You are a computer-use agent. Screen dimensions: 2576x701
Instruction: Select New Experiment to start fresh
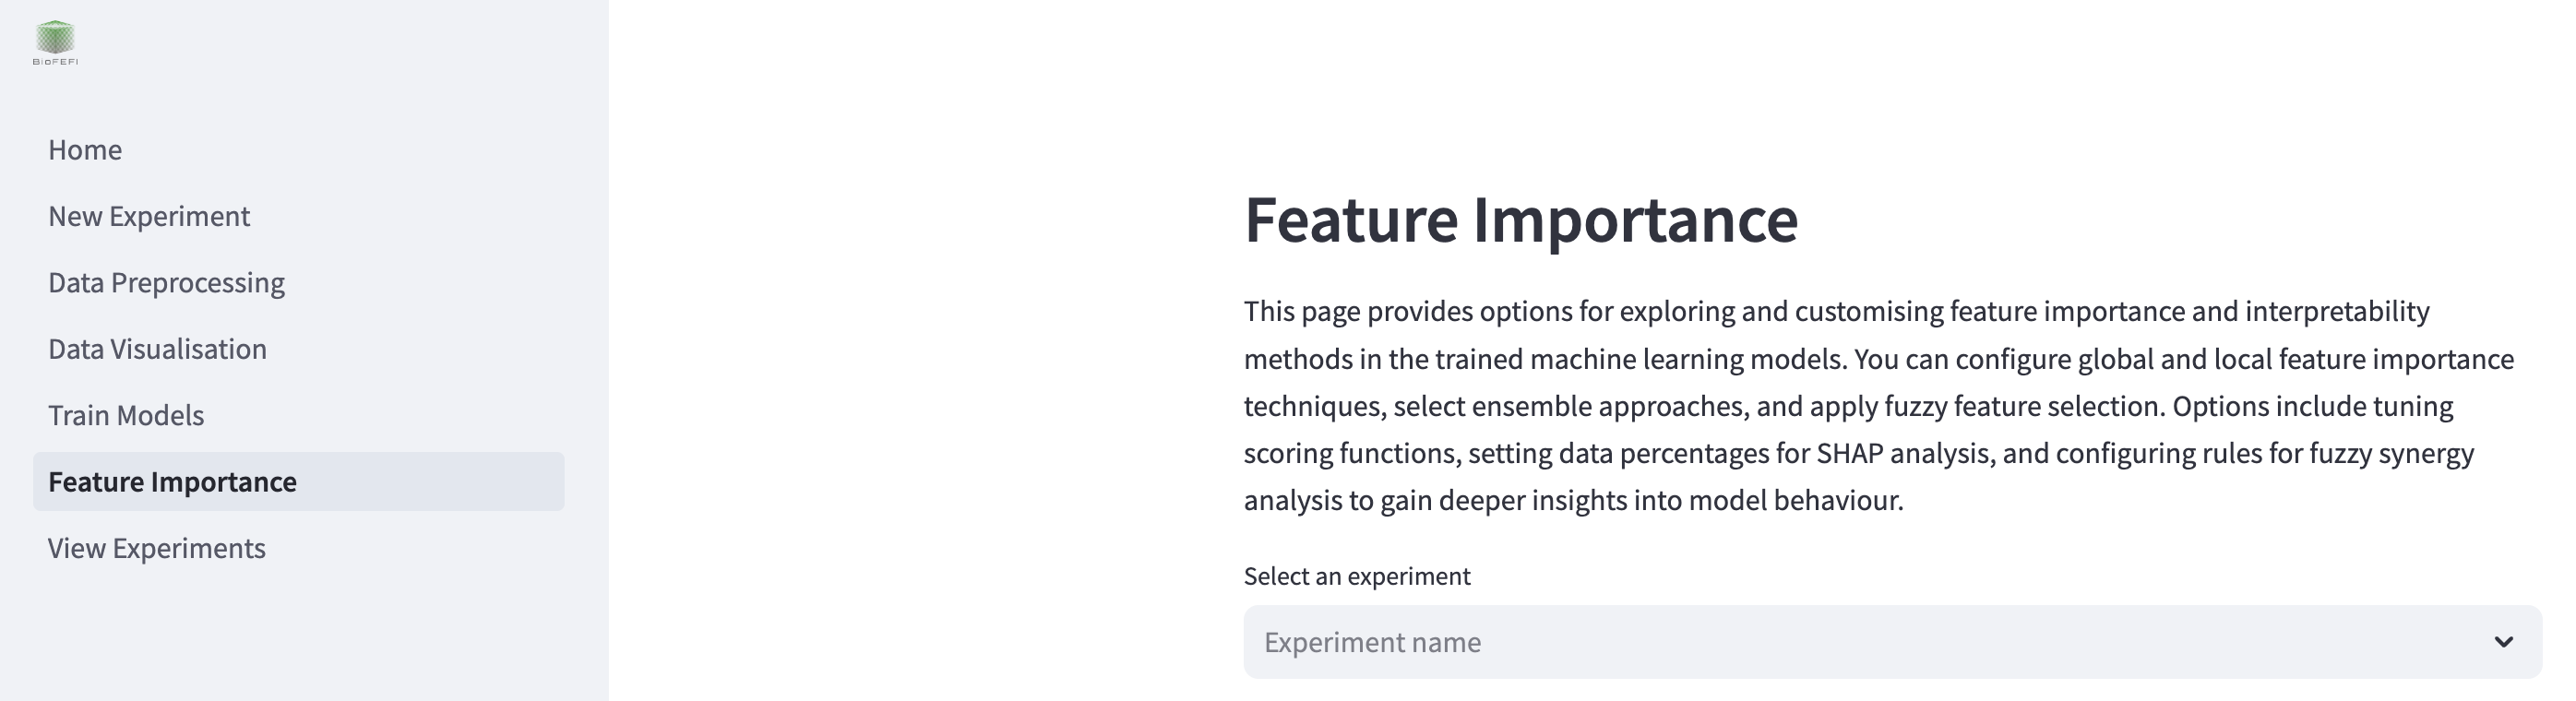point(148,216)
